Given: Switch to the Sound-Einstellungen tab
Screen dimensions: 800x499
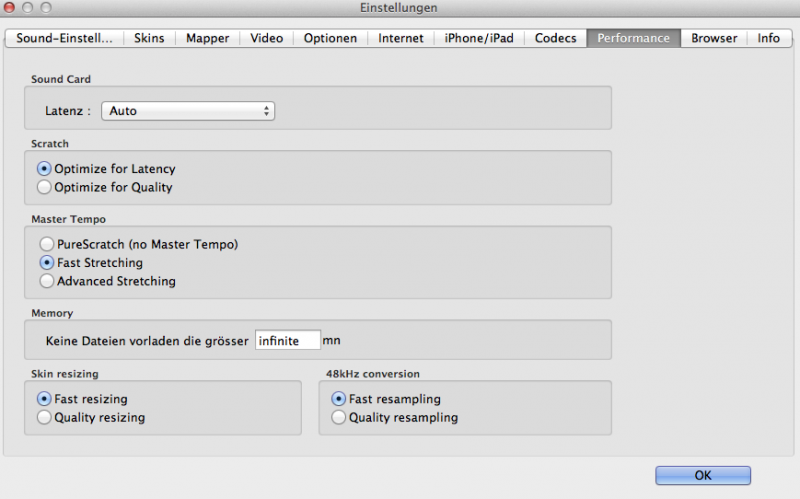Looking at the screenshot, I should (64, 39).
